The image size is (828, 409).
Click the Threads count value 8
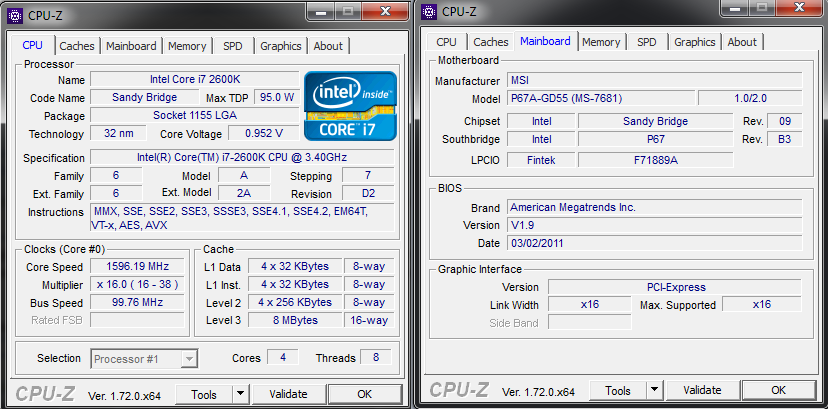pos(375,357)
